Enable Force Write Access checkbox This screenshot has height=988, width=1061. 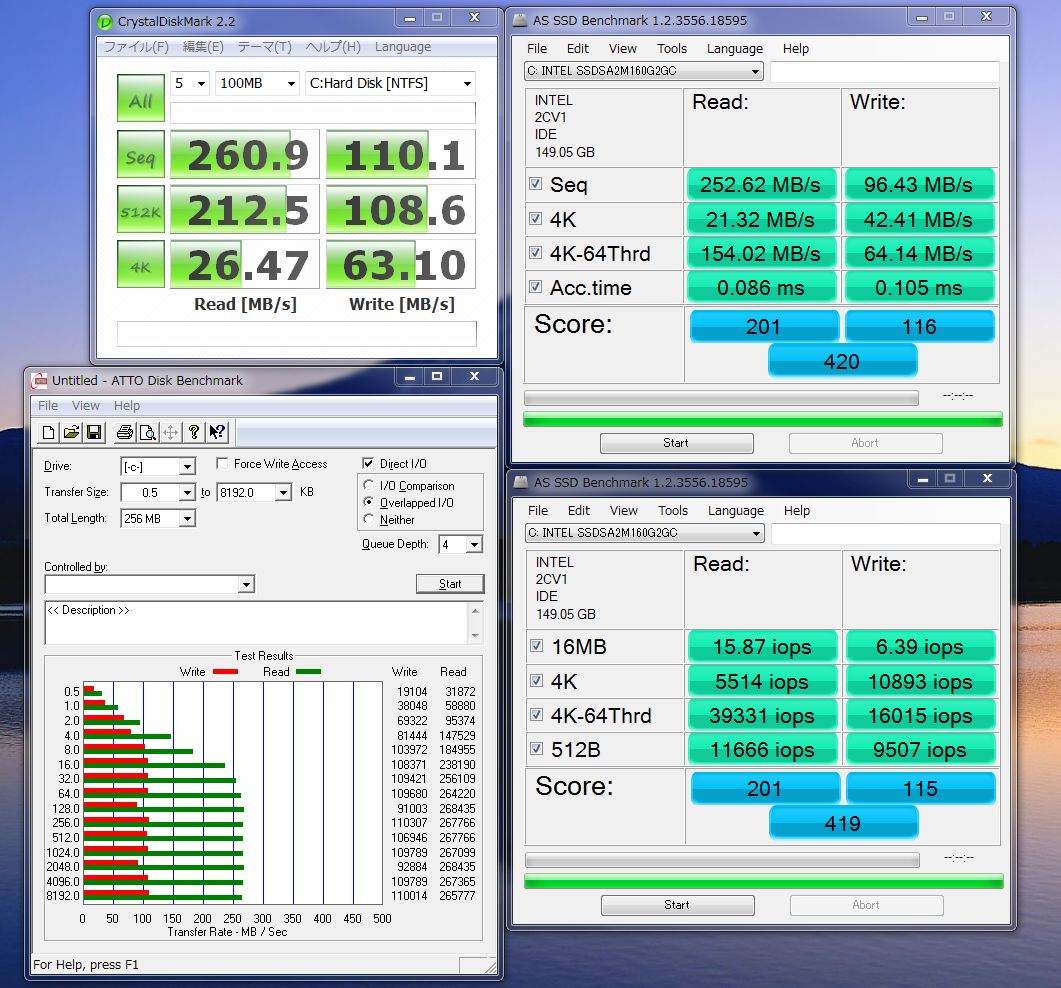tap(222, 464)
